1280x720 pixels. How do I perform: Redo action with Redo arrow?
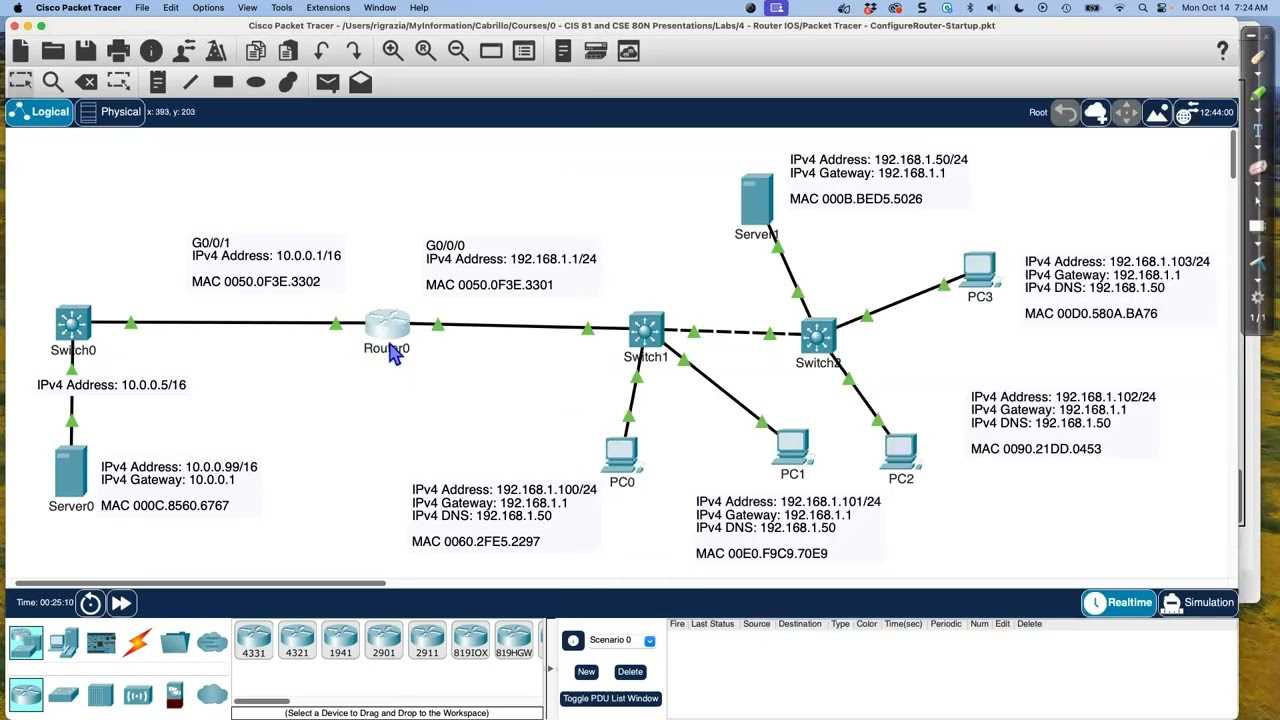coord(354,51)
